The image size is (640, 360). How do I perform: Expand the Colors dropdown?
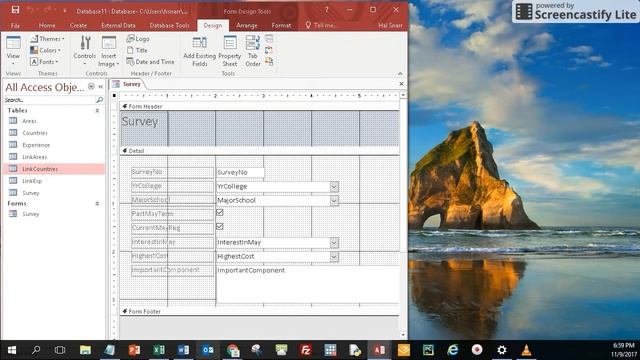46,50
